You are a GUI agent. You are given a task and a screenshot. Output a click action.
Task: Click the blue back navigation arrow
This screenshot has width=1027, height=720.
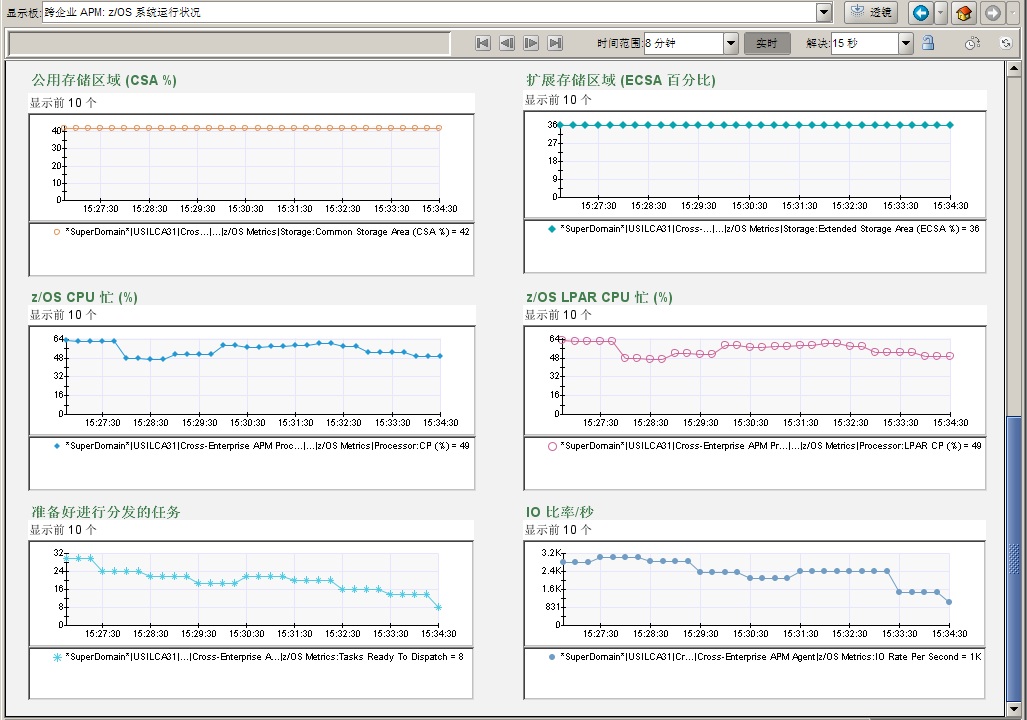click(x=920, y=13)
